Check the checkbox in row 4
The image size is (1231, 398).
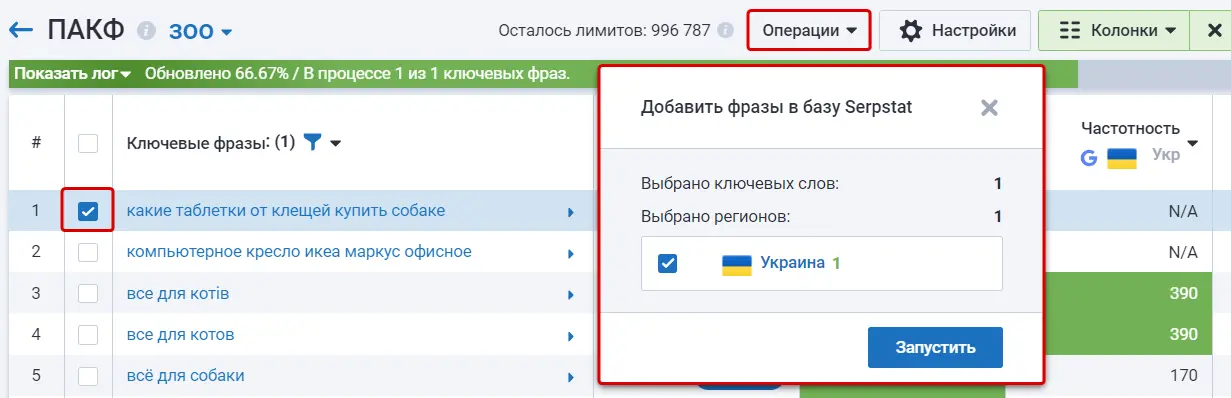[88, 335]
